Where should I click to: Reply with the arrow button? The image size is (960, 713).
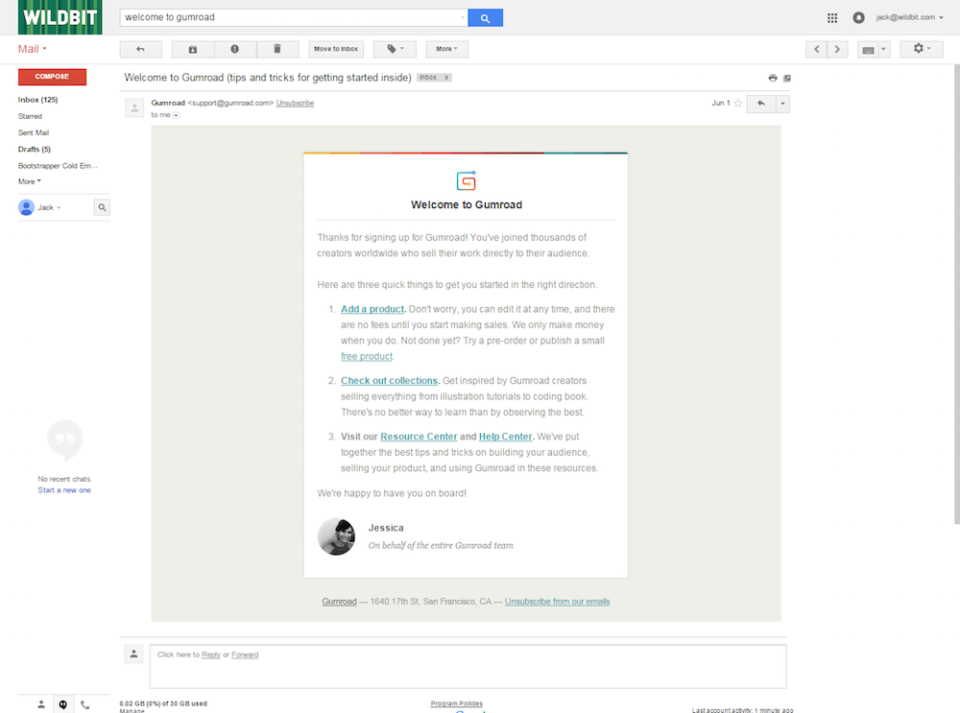(x=762, y=103)
